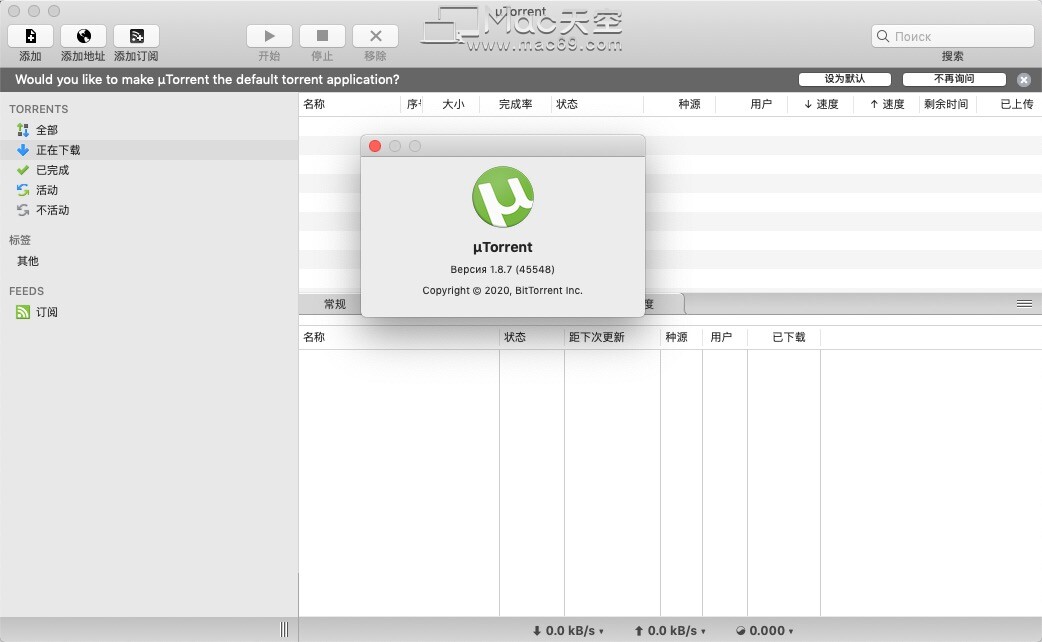Open the hamburger menu right of the tabs
The width and height of the screenshot is (1042, 642).
1024,303
